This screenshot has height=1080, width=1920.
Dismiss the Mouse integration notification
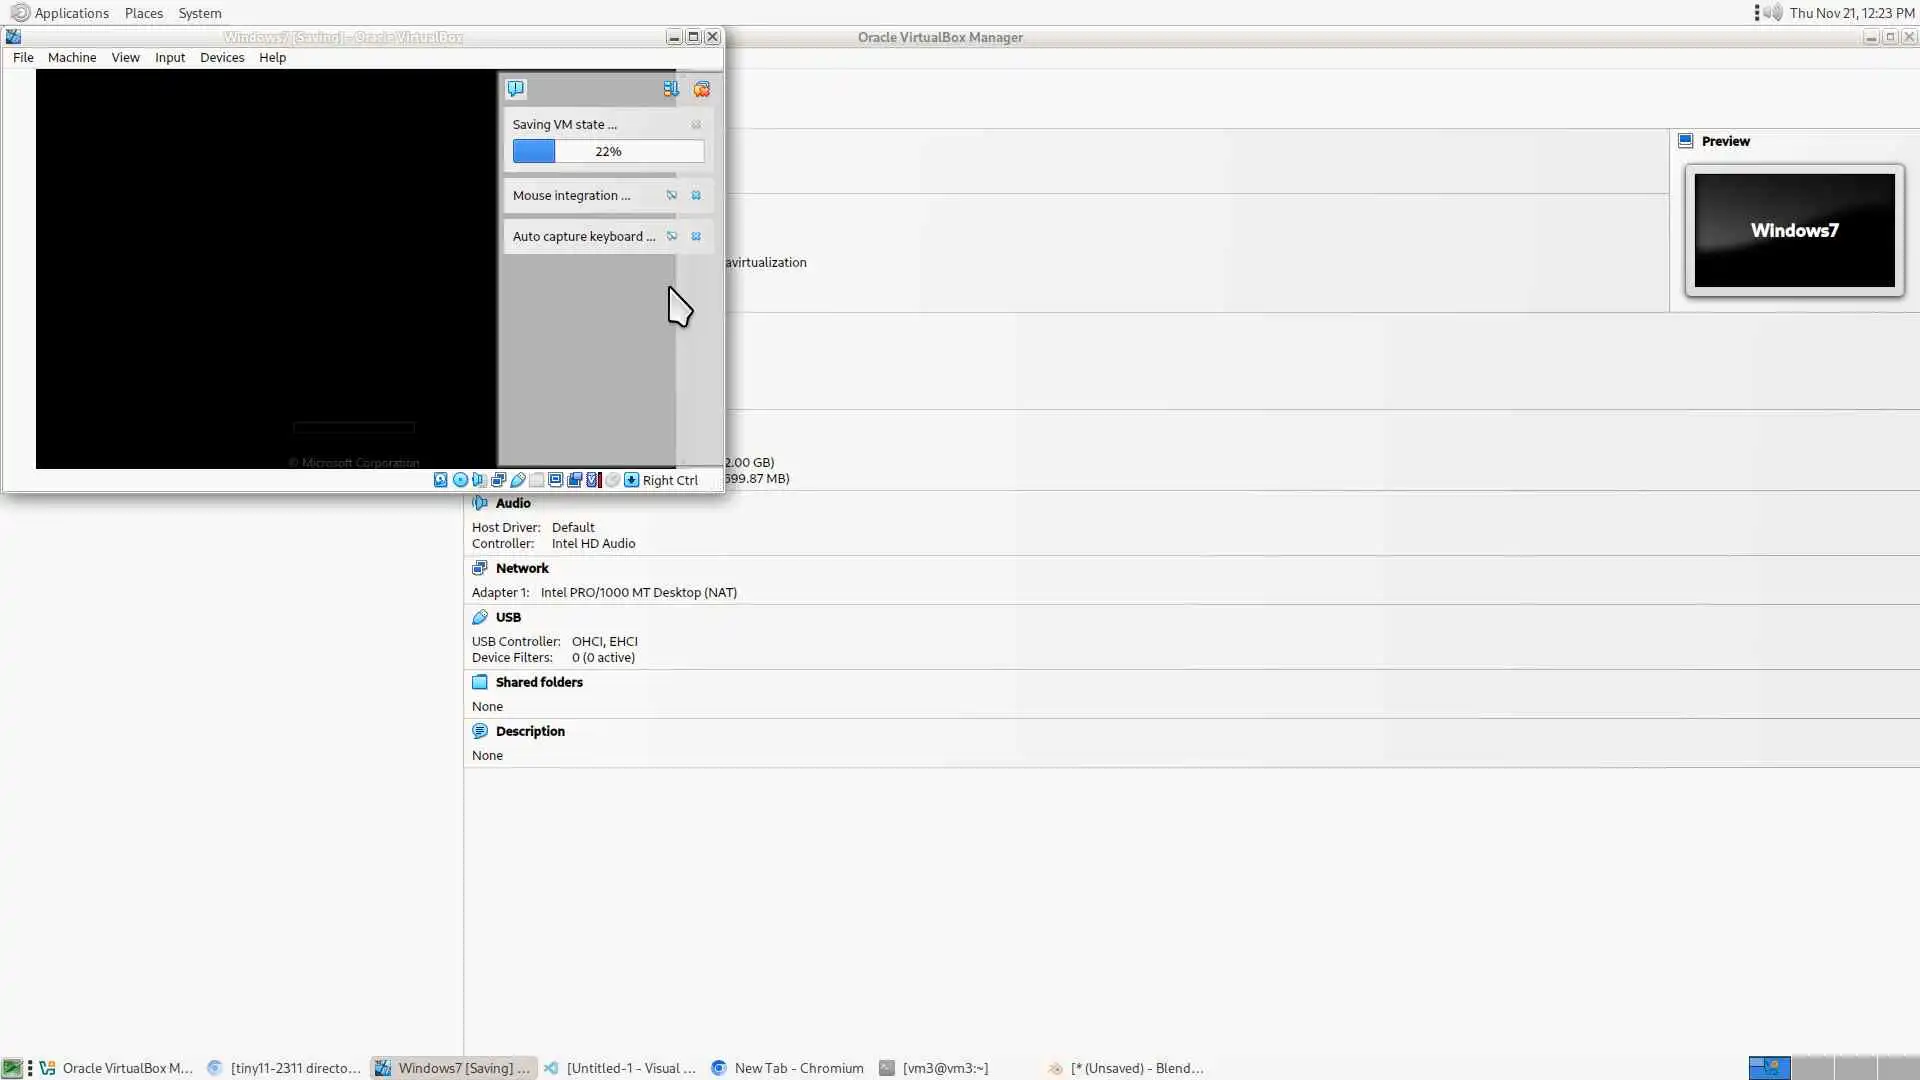pyautogui.click(x=696, y=195)
